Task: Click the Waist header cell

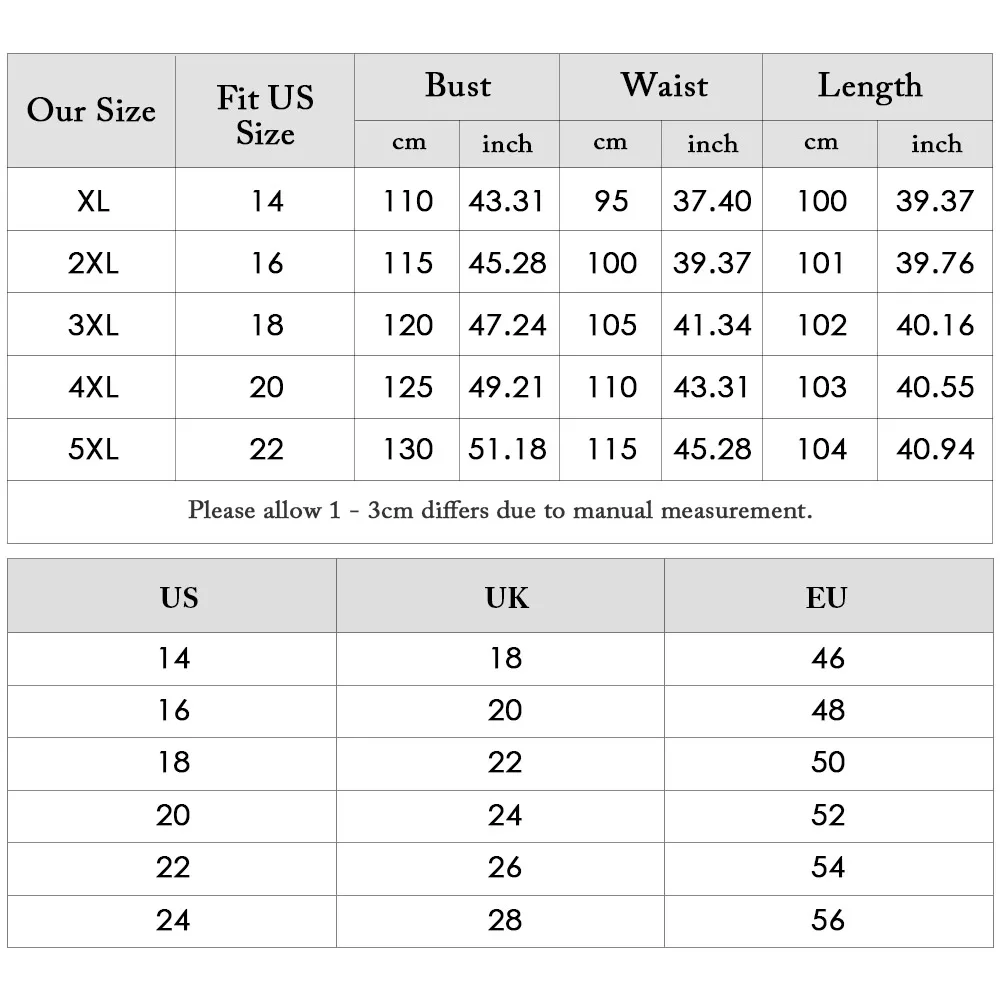Action: (661, 87)
